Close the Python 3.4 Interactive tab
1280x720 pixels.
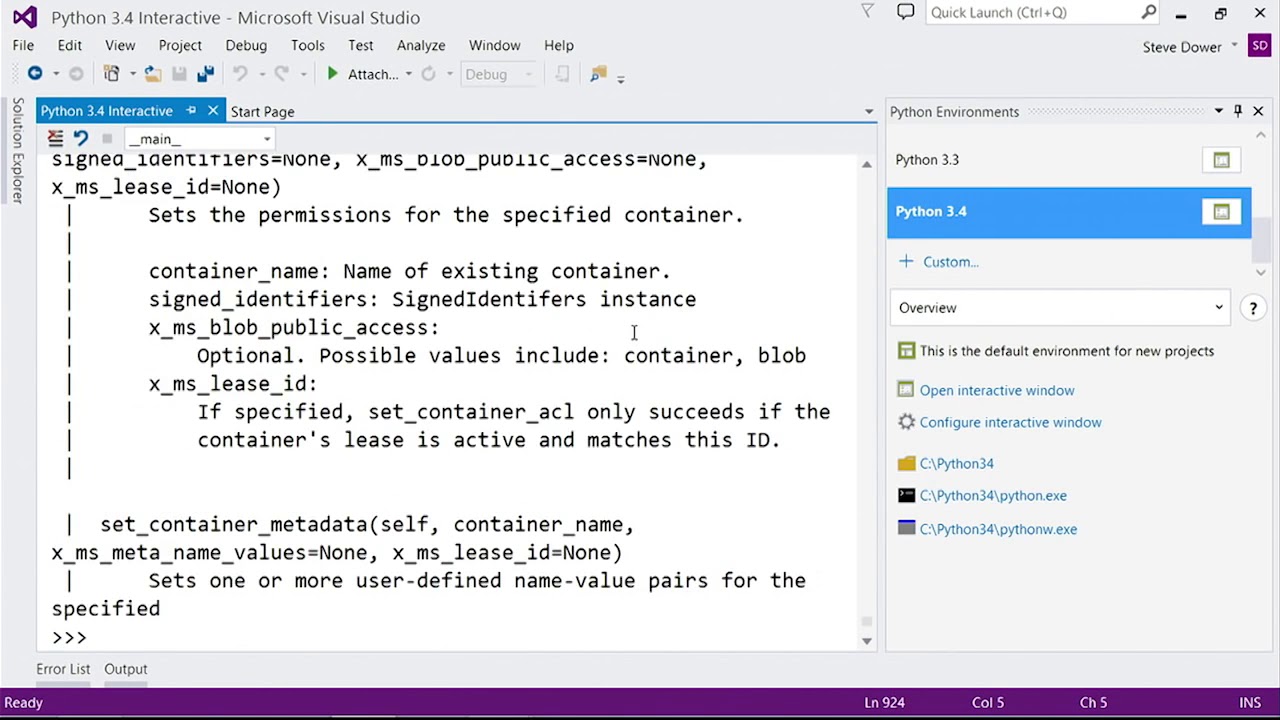(x=213, y=111)
